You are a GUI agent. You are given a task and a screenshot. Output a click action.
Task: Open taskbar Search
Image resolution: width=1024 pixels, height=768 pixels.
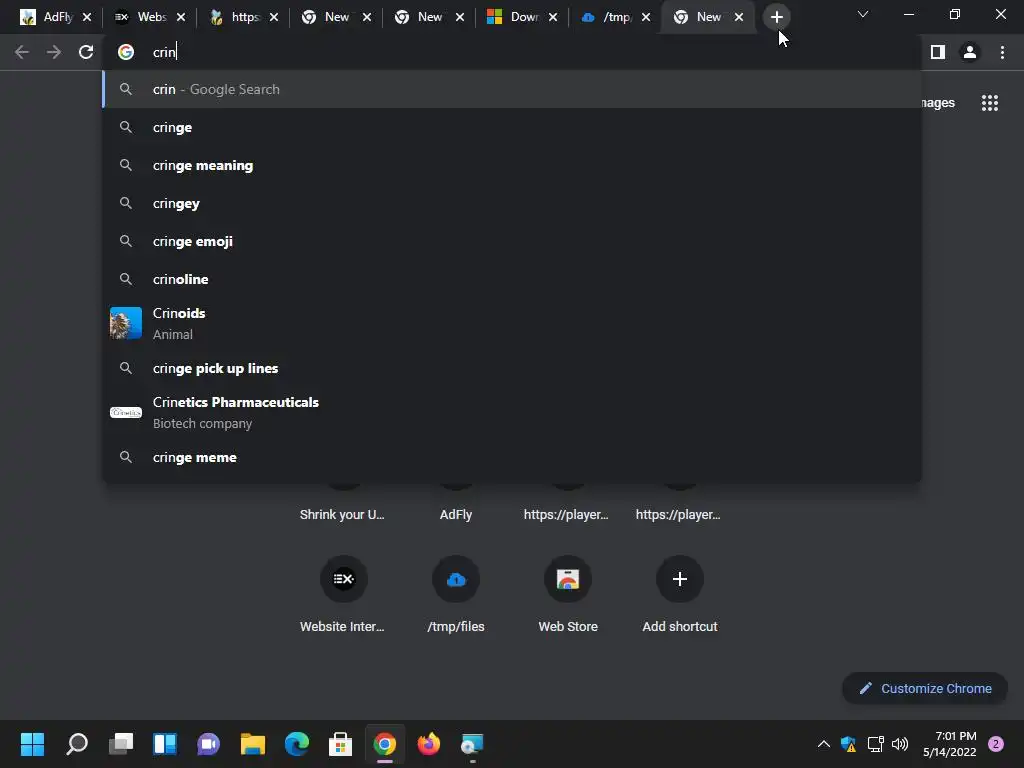(x=77, y=743)
